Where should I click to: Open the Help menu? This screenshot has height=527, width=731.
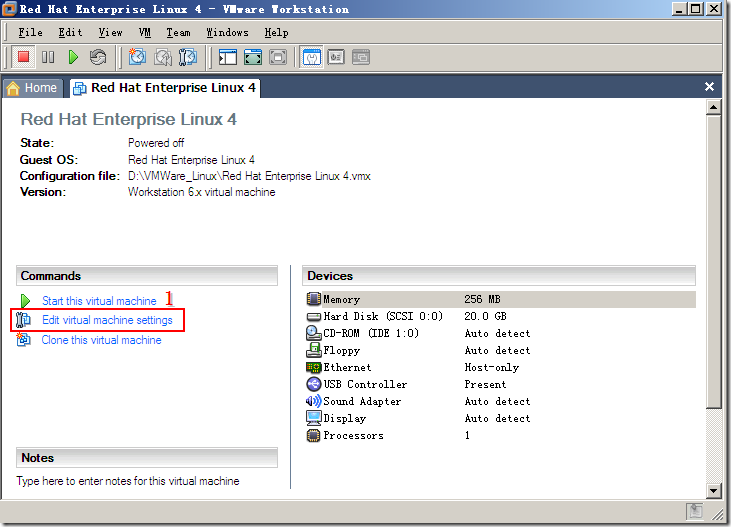tap(276, 33)
